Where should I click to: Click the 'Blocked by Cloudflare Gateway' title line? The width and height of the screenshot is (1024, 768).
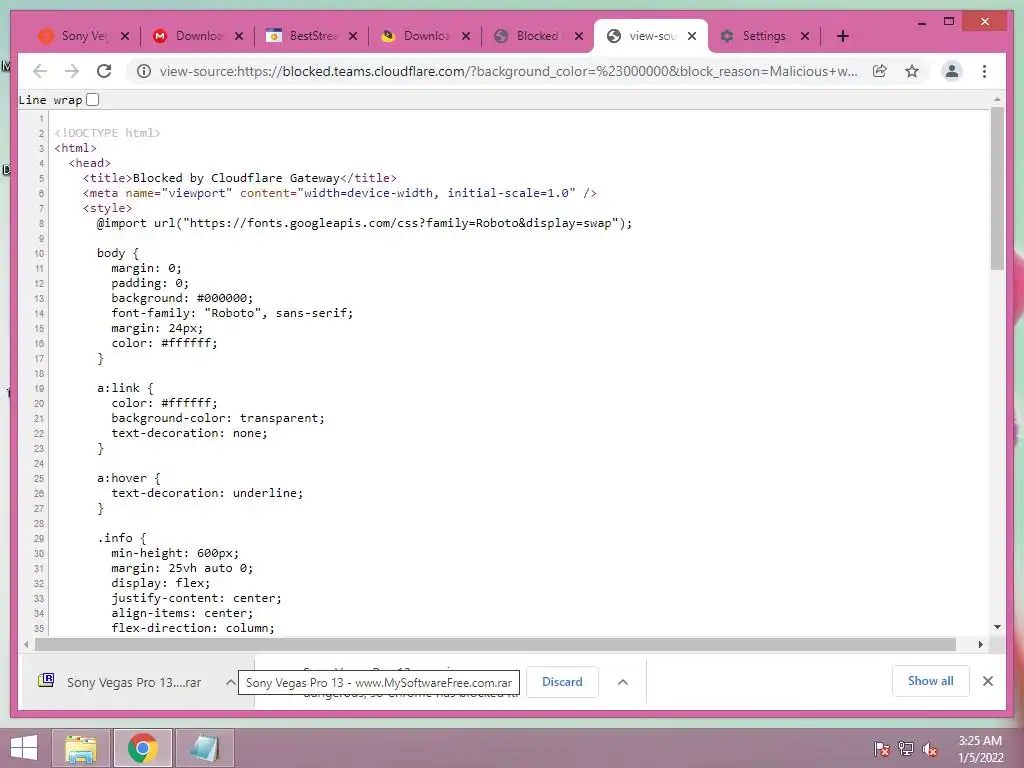pos(239,178)
